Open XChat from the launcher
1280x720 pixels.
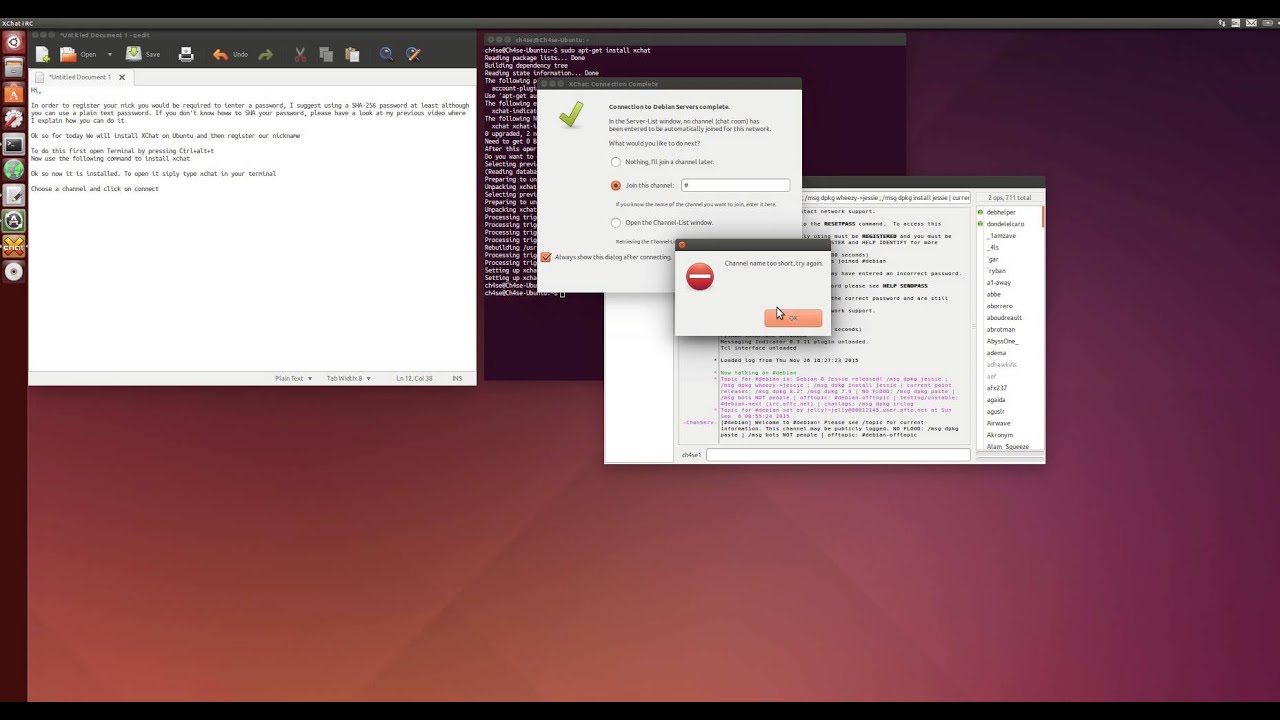[13, 246]
